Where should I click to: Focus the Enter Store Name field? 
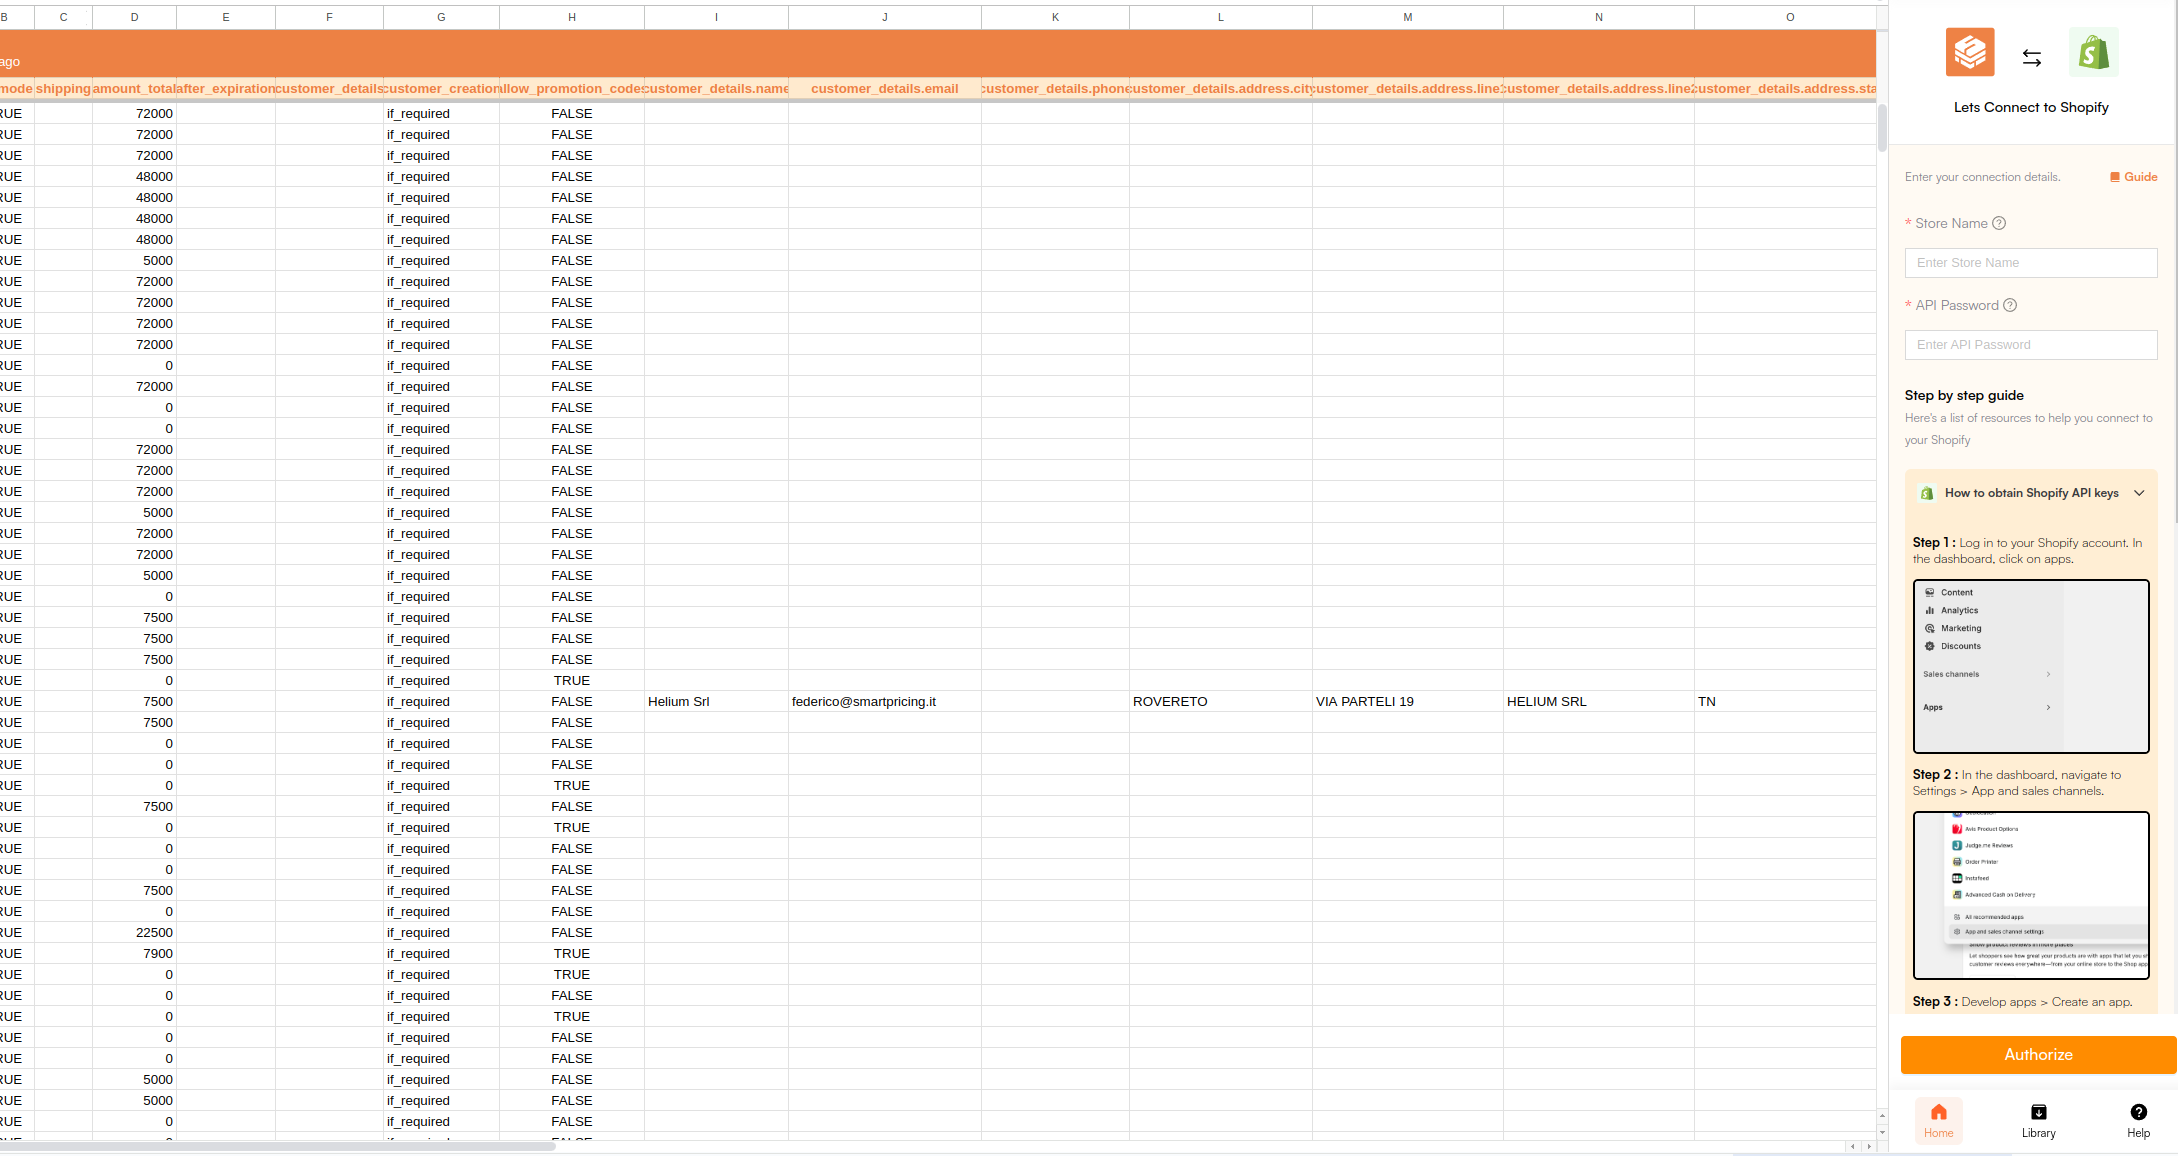[2030, 263]
